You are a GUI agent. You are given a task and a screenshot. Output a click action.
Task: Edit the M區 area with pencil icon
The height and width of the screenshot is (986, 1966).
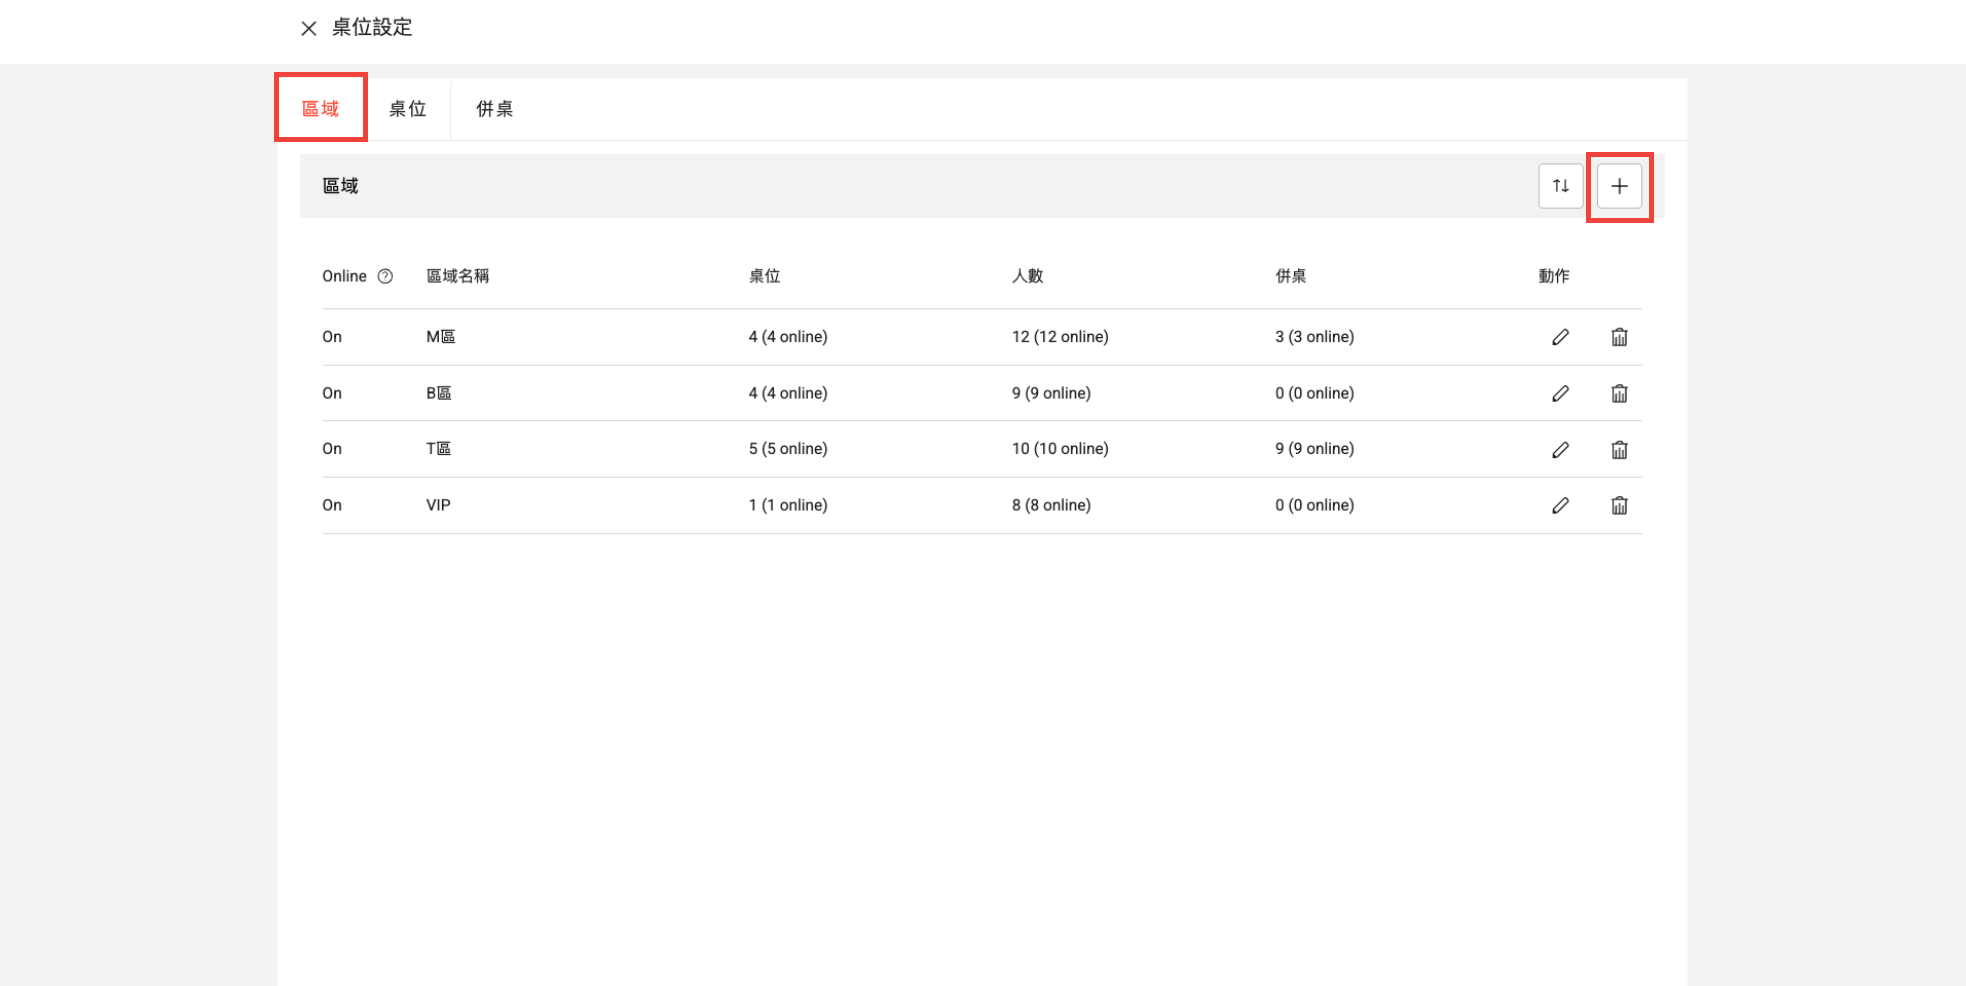click(x=1560, y=337)
